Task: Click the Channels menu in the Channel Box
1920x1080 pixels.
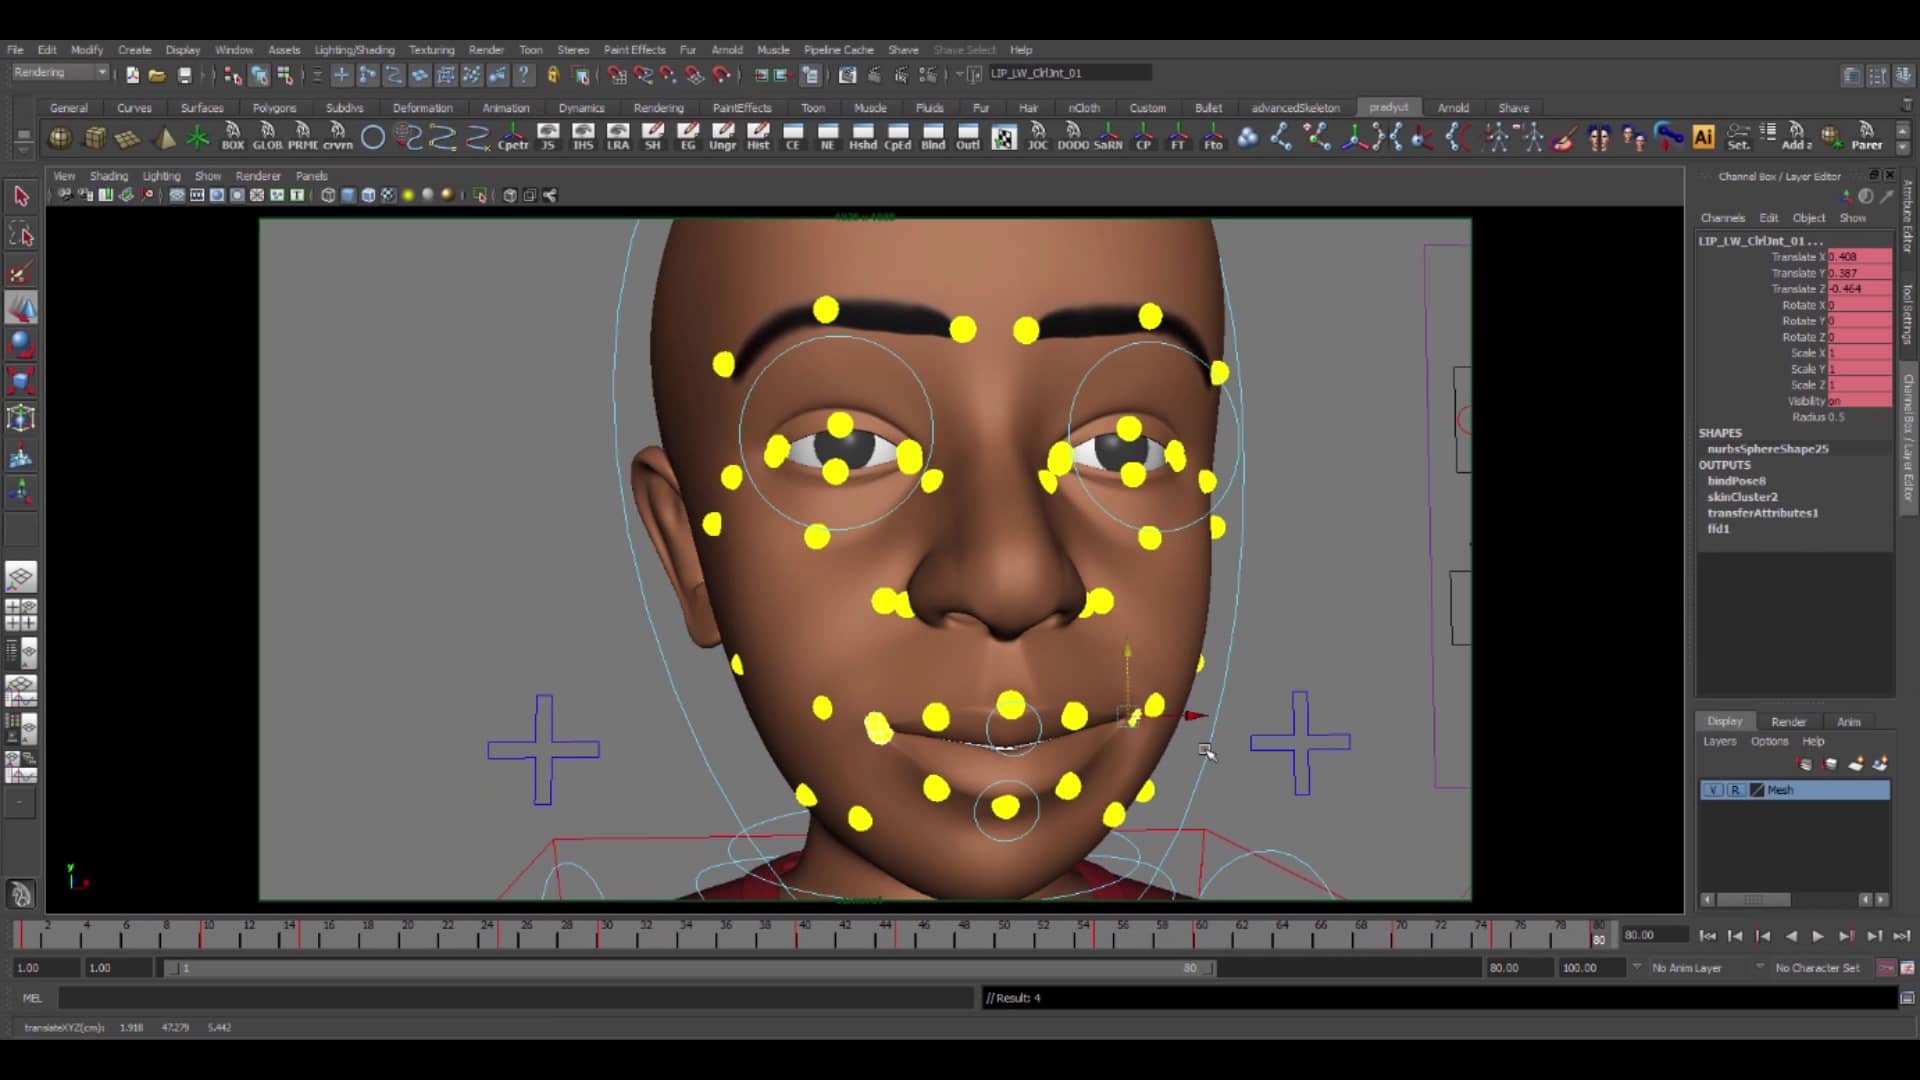Action: 1723,217
